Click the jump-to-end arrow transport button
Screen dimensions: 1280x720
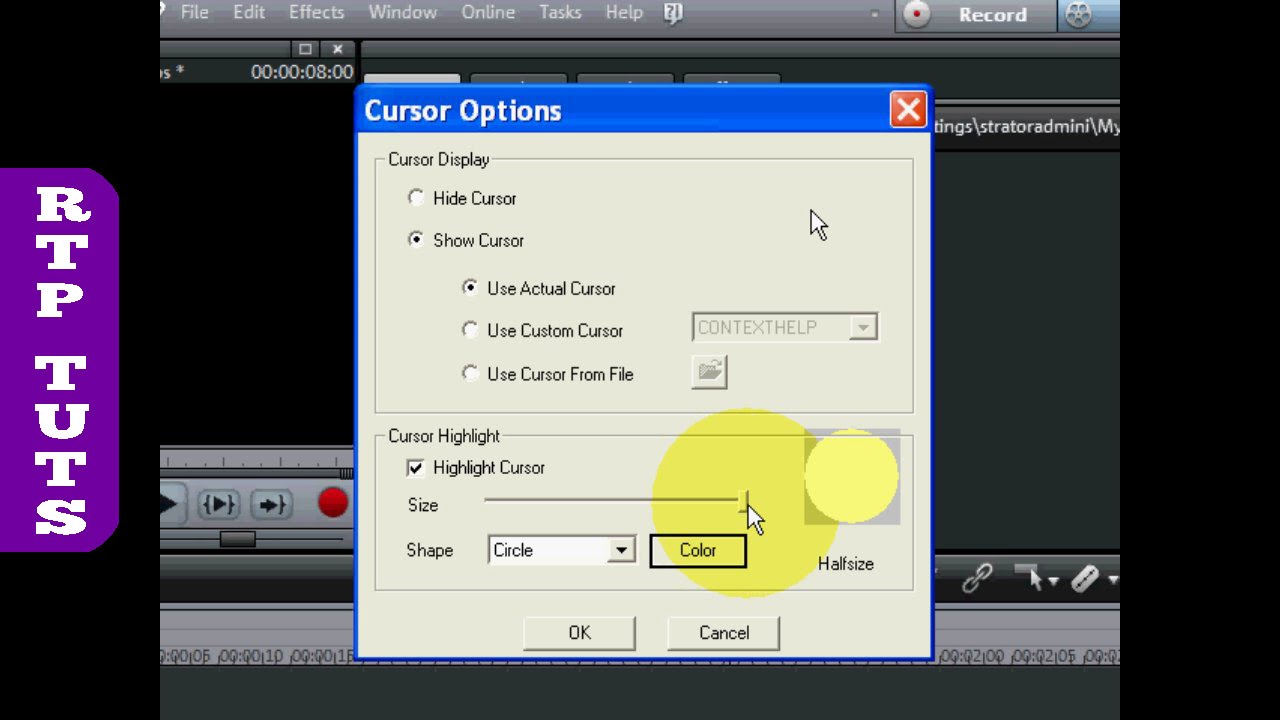click(x=271, y=504)
